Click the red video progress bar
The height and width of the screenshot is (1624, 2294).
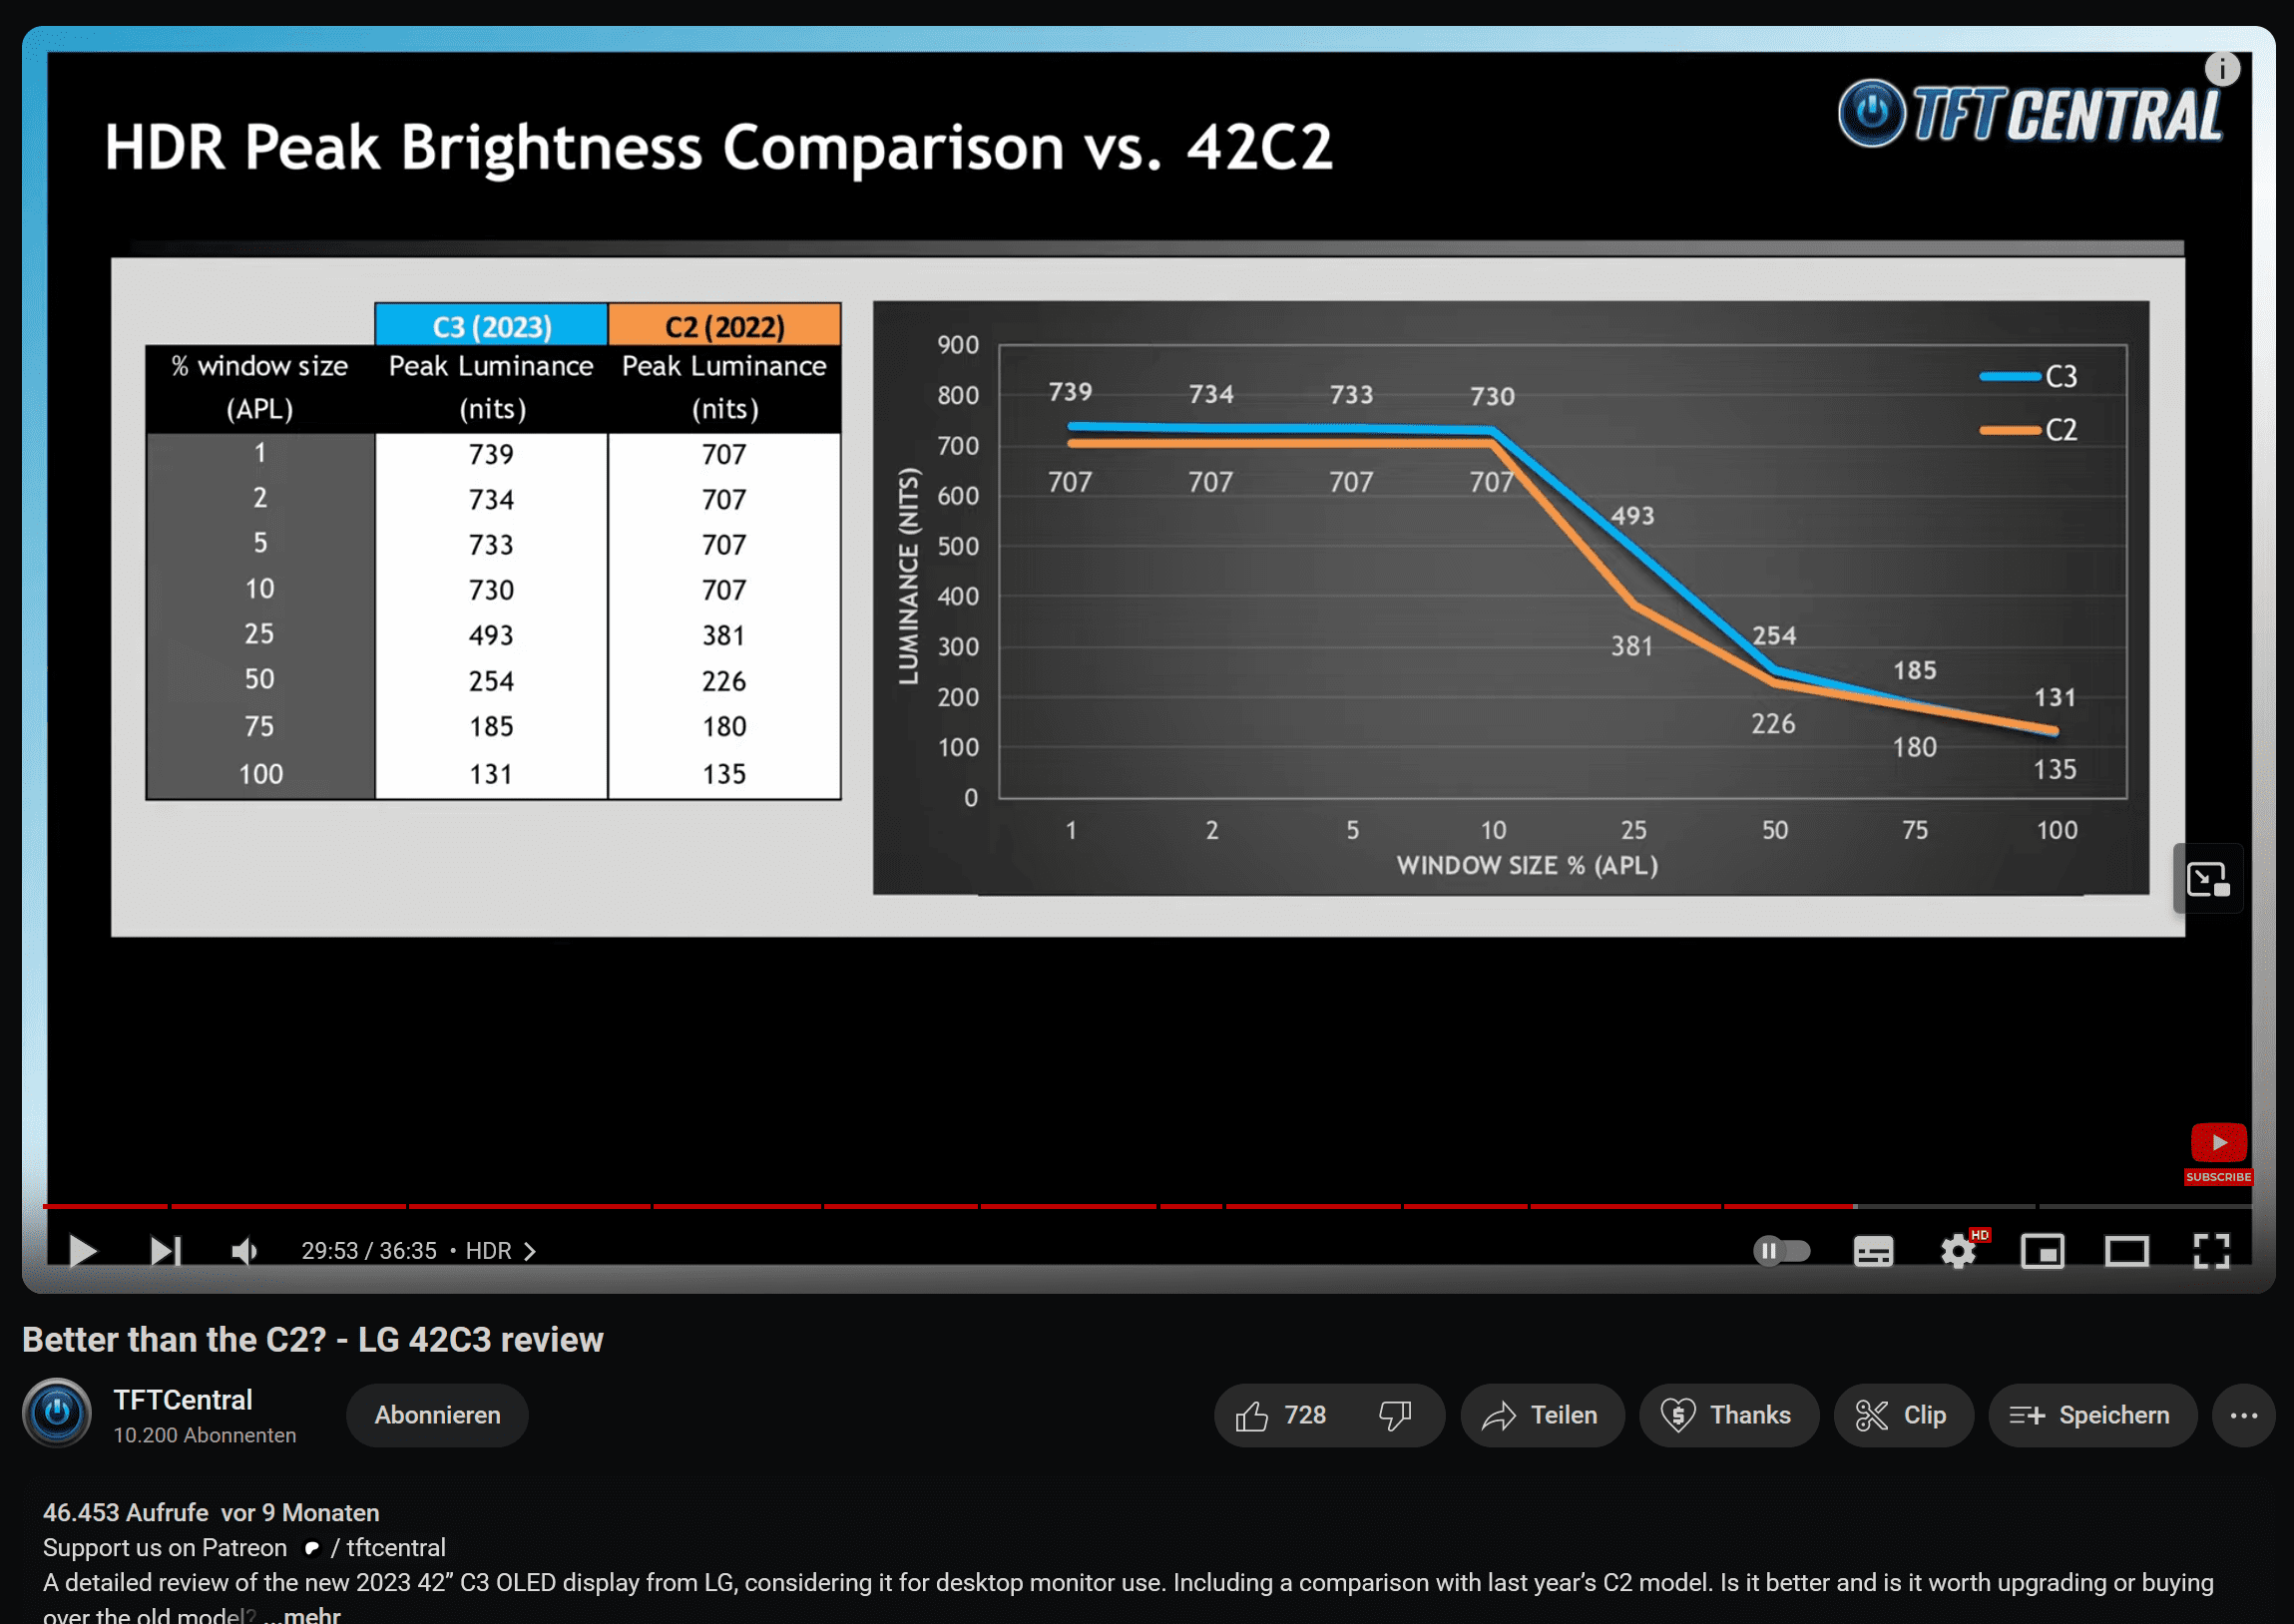[x=900, y=1206]
